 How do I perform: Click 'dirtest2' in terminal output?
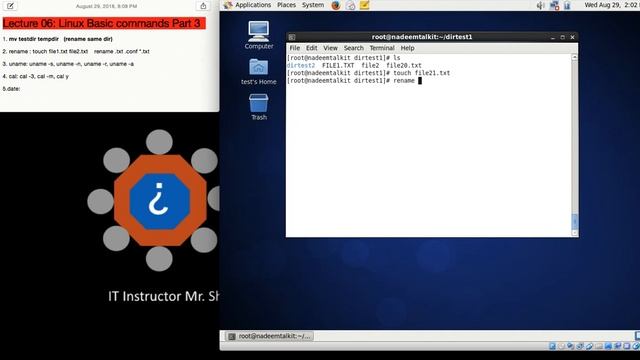(x=301, y=65)
